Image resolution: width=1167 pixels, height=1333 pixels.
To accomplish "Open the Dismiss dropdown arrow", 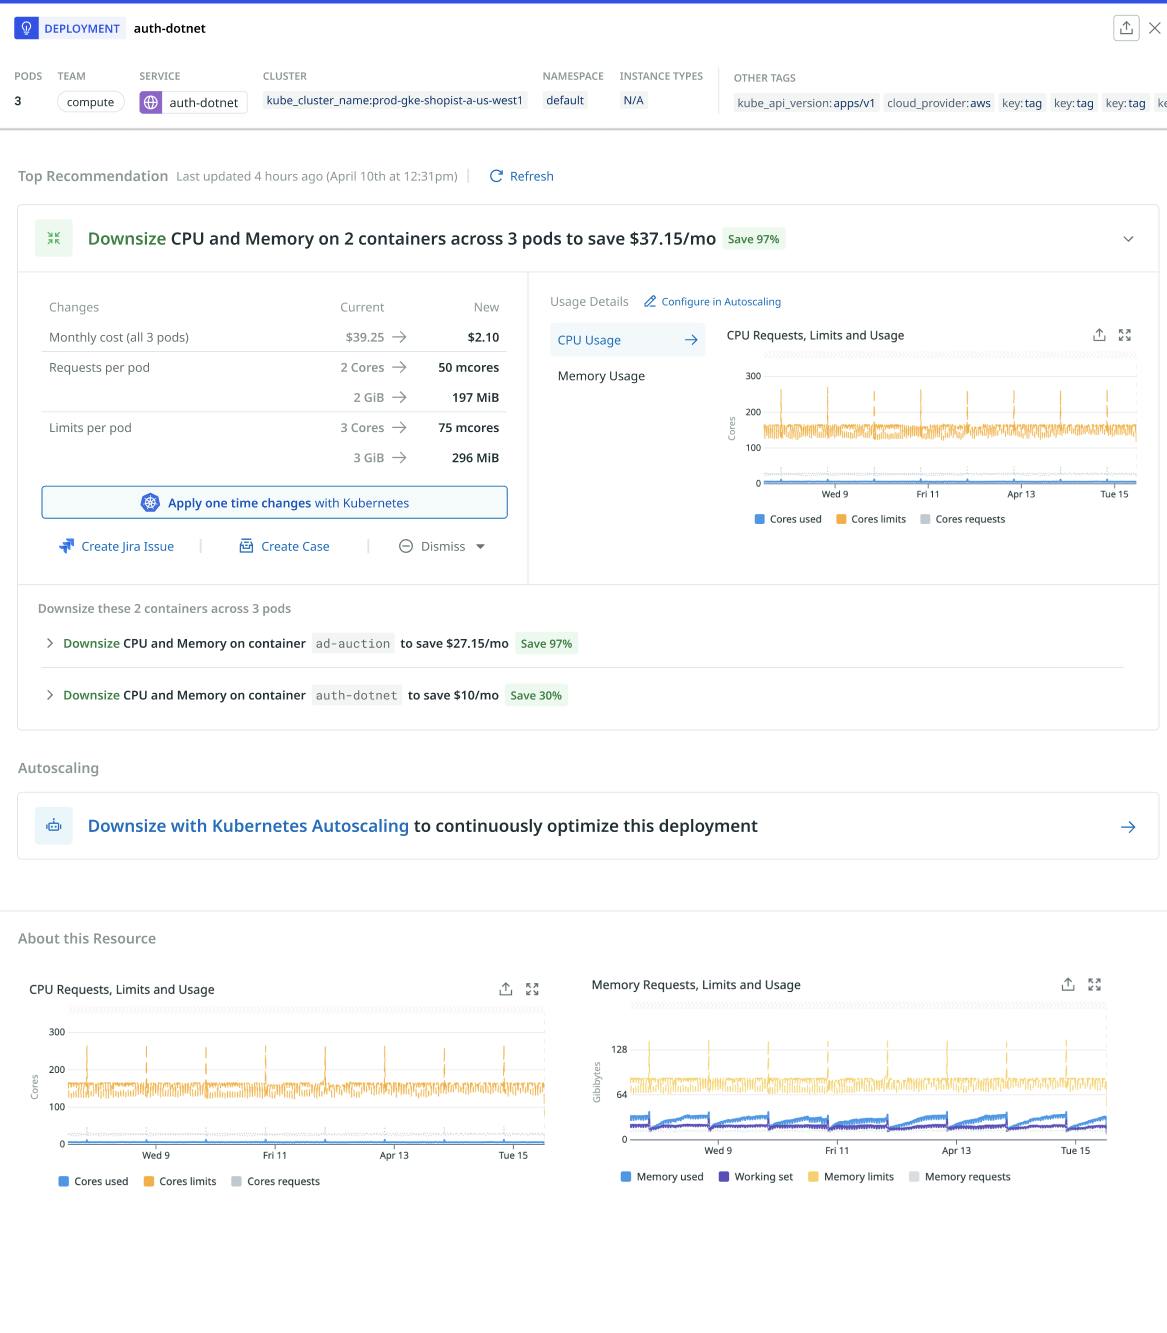I will (481, 546).
